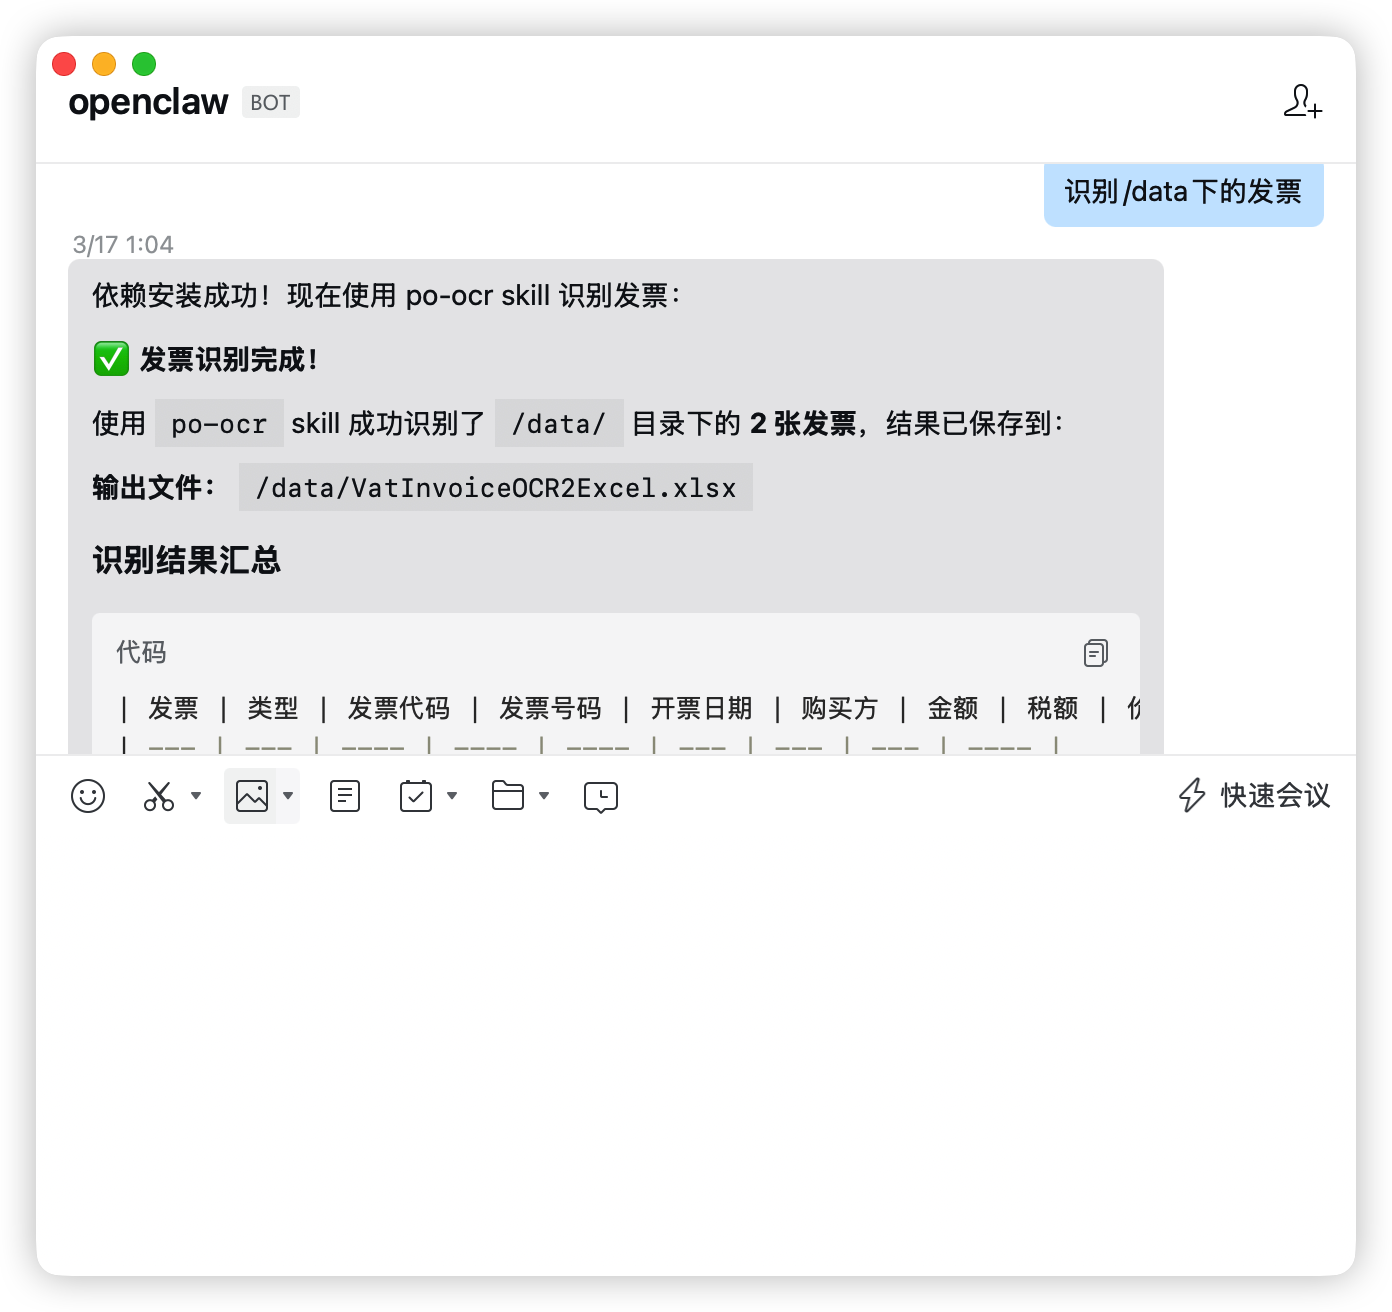1392x1312 pixels.
Task: Start a 快速会议 quick meeting
Action: [1254, 796]
